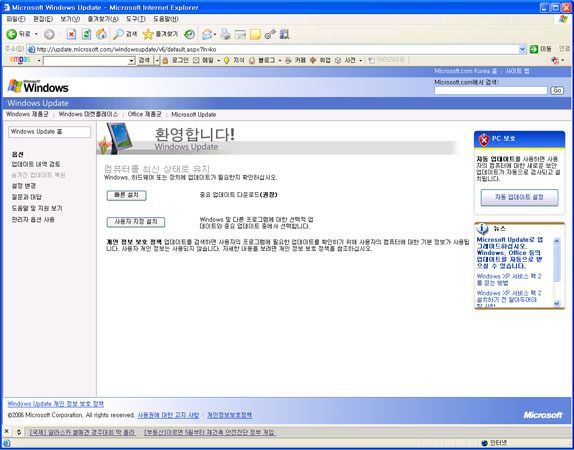Open the History clock icon

tap(189, 34)
